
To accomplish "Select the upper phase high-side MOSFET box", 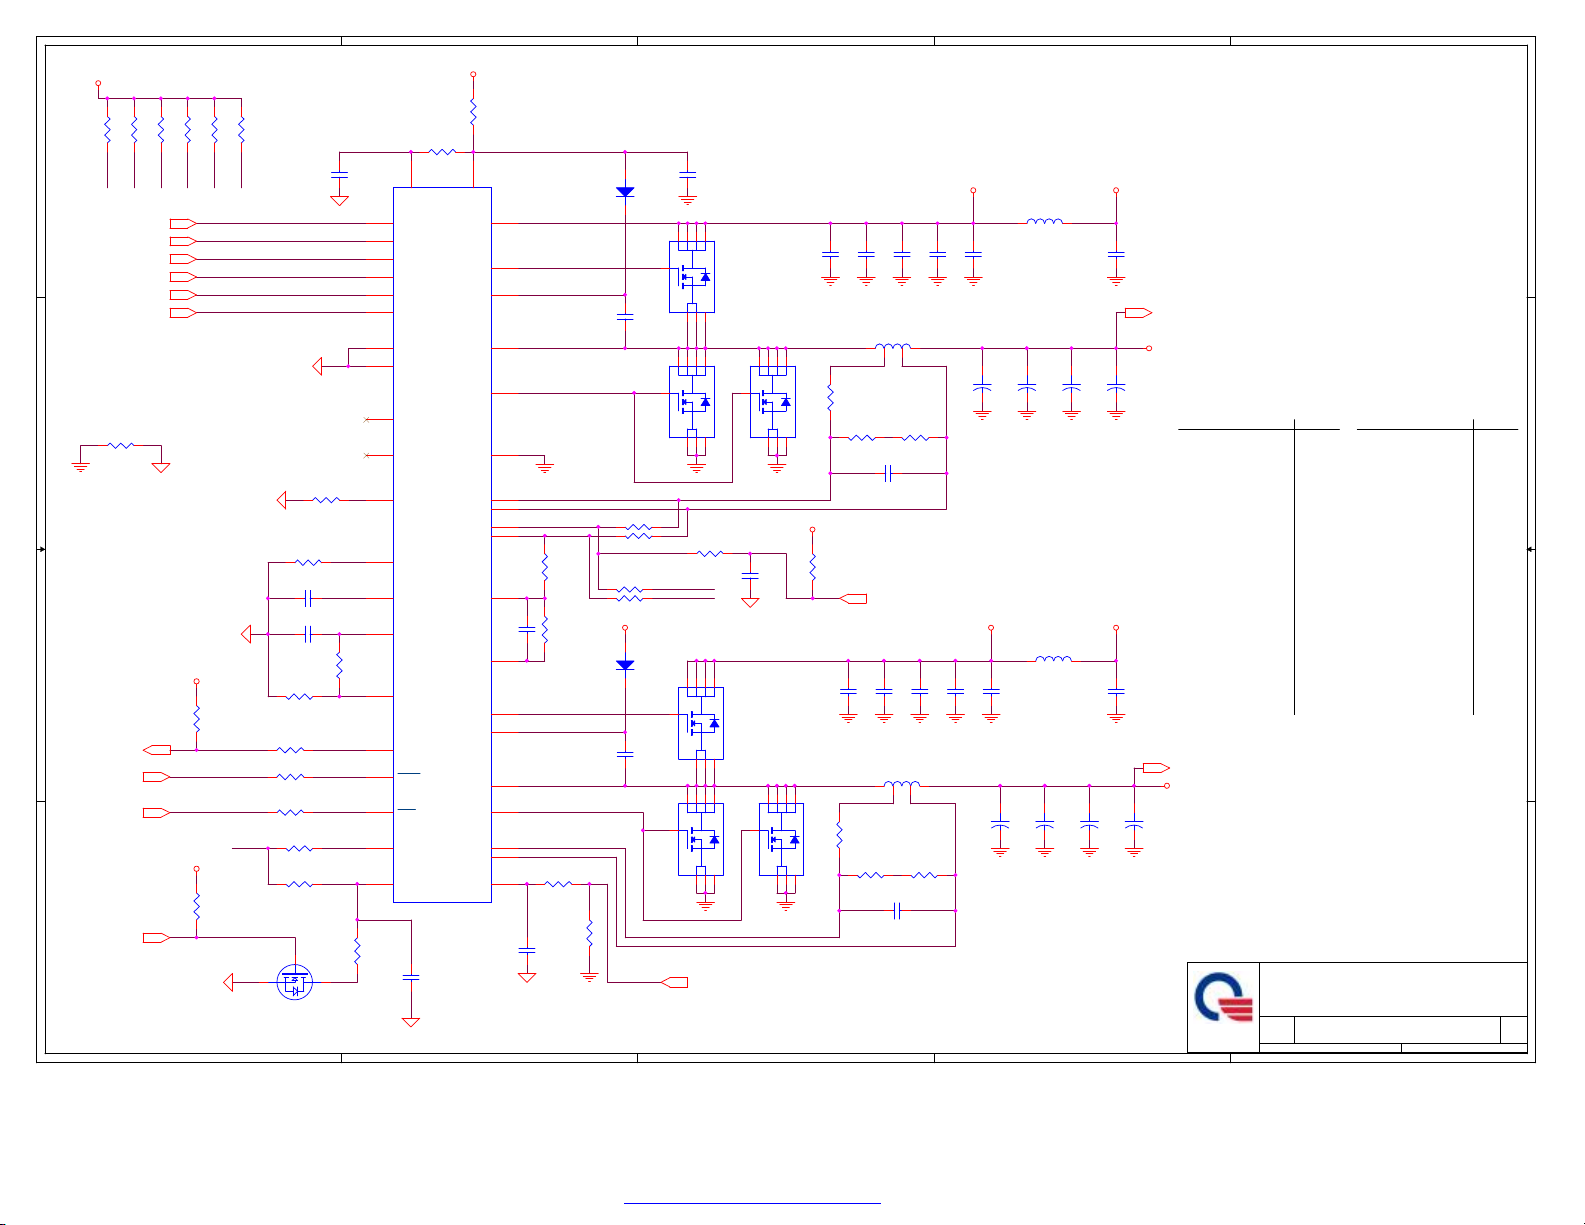I will click(x=692, y=277).
